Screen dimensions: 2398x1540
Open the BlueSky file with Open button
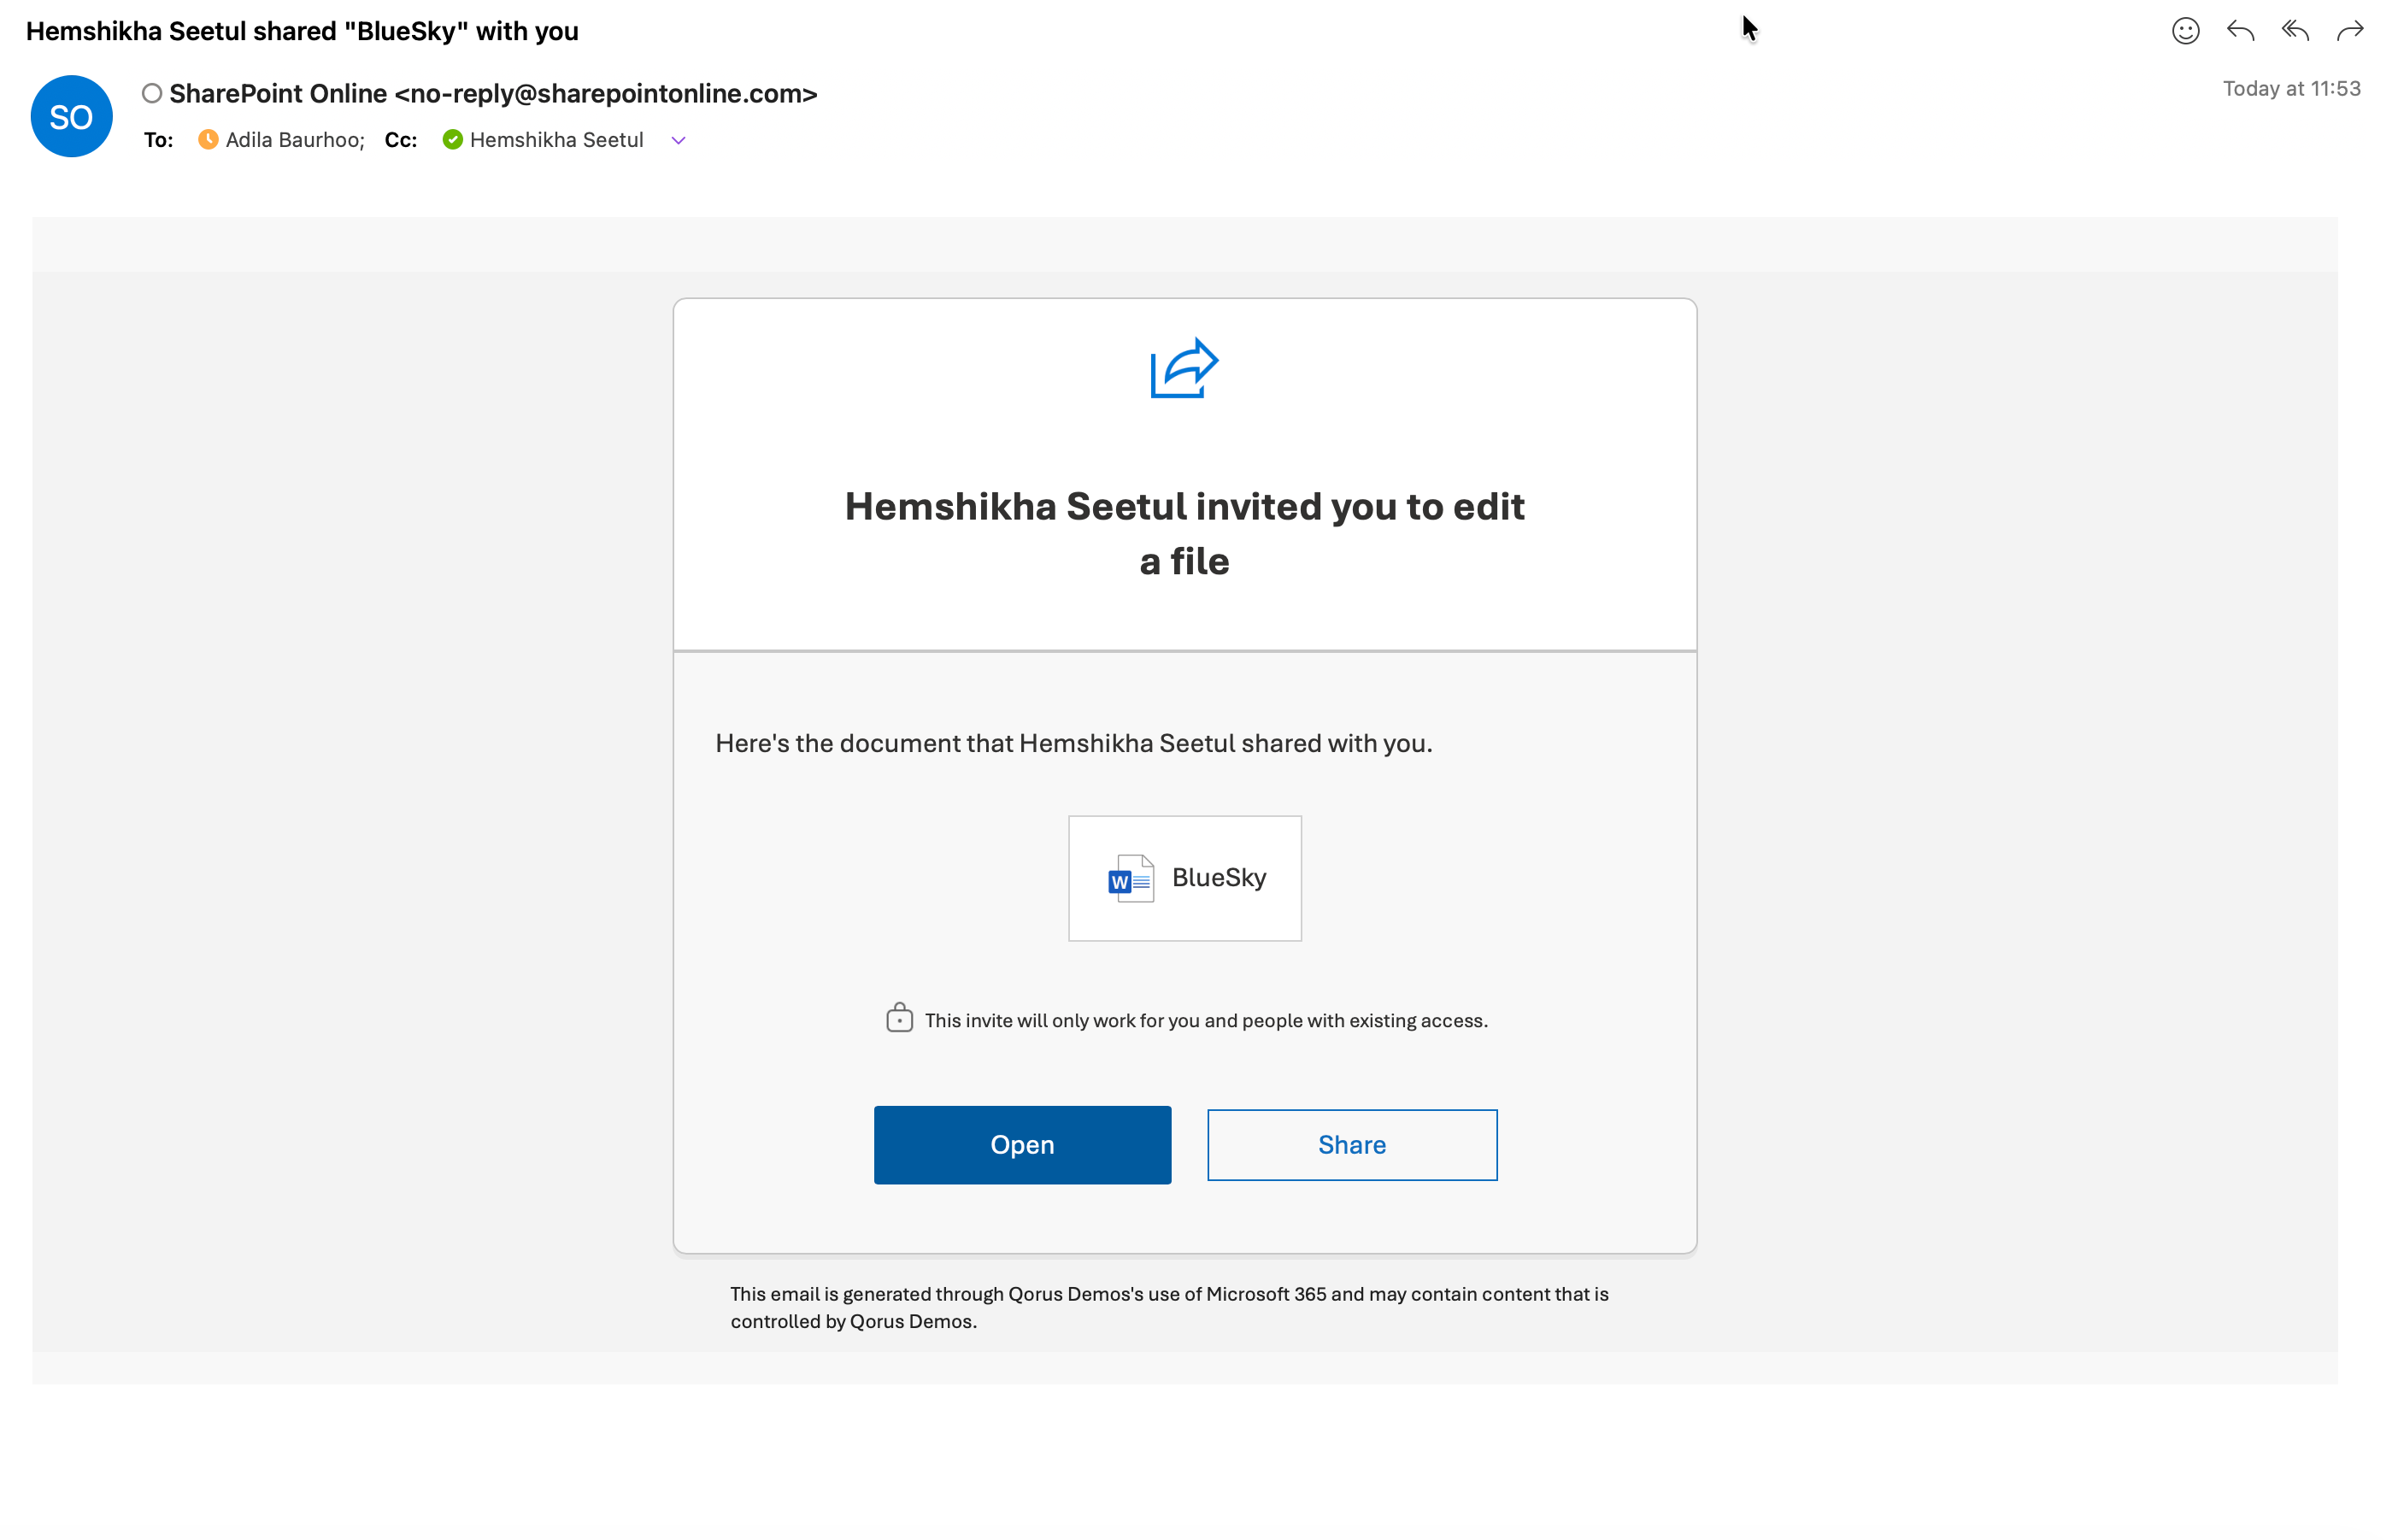click(x=1022, y=1144)
